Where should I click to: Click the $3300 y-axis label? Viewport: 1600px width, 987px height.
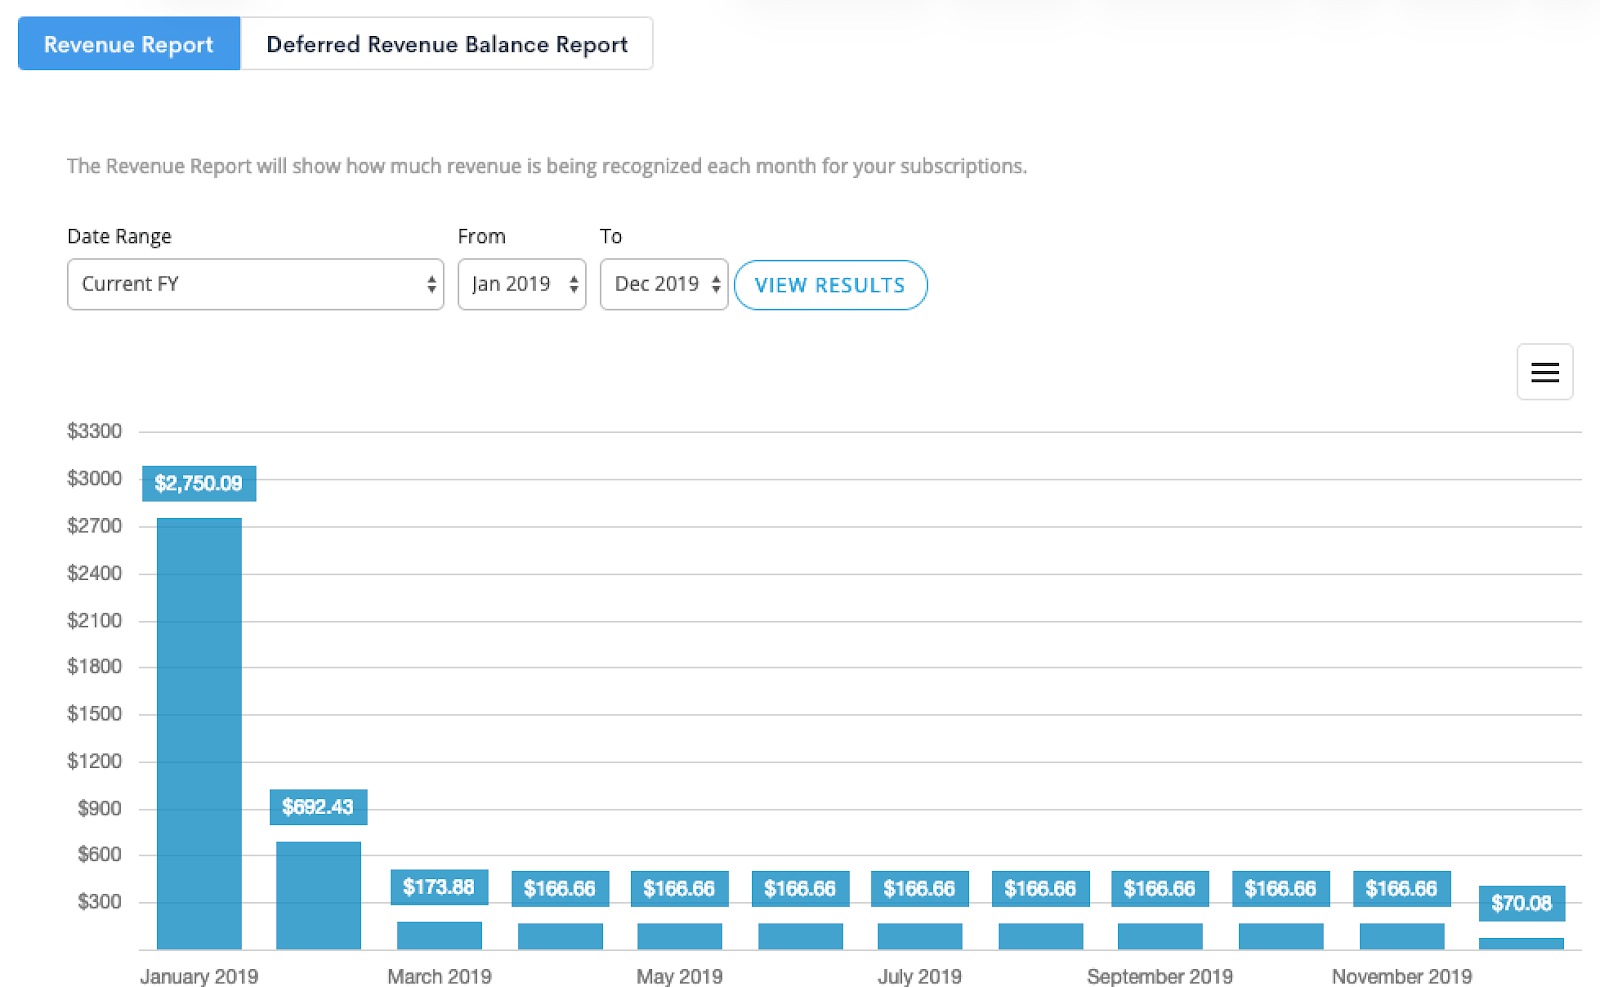[x=96, y=431]
